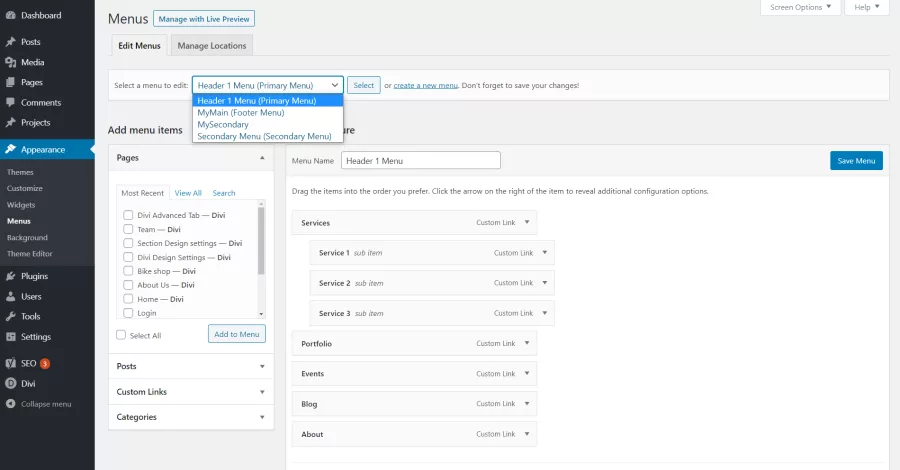Expand the Events menu item options
The image size is (900, 470).
[527, 374]
